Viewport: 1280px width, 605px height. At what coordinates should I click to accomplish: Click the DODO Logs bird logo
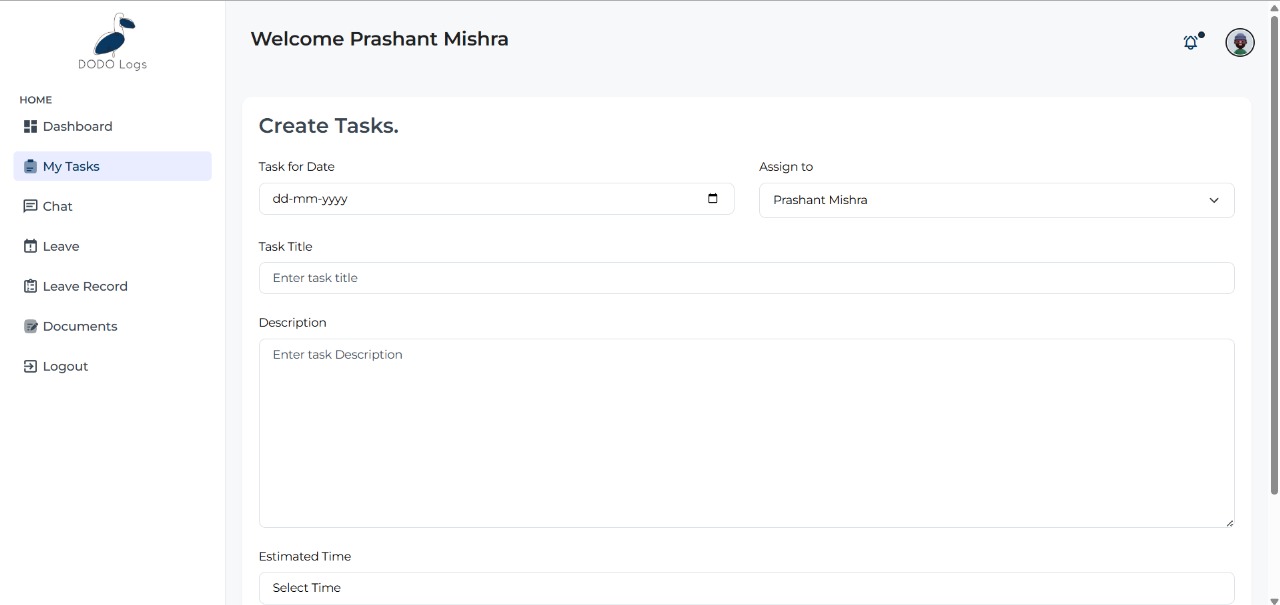pos(113,36)
